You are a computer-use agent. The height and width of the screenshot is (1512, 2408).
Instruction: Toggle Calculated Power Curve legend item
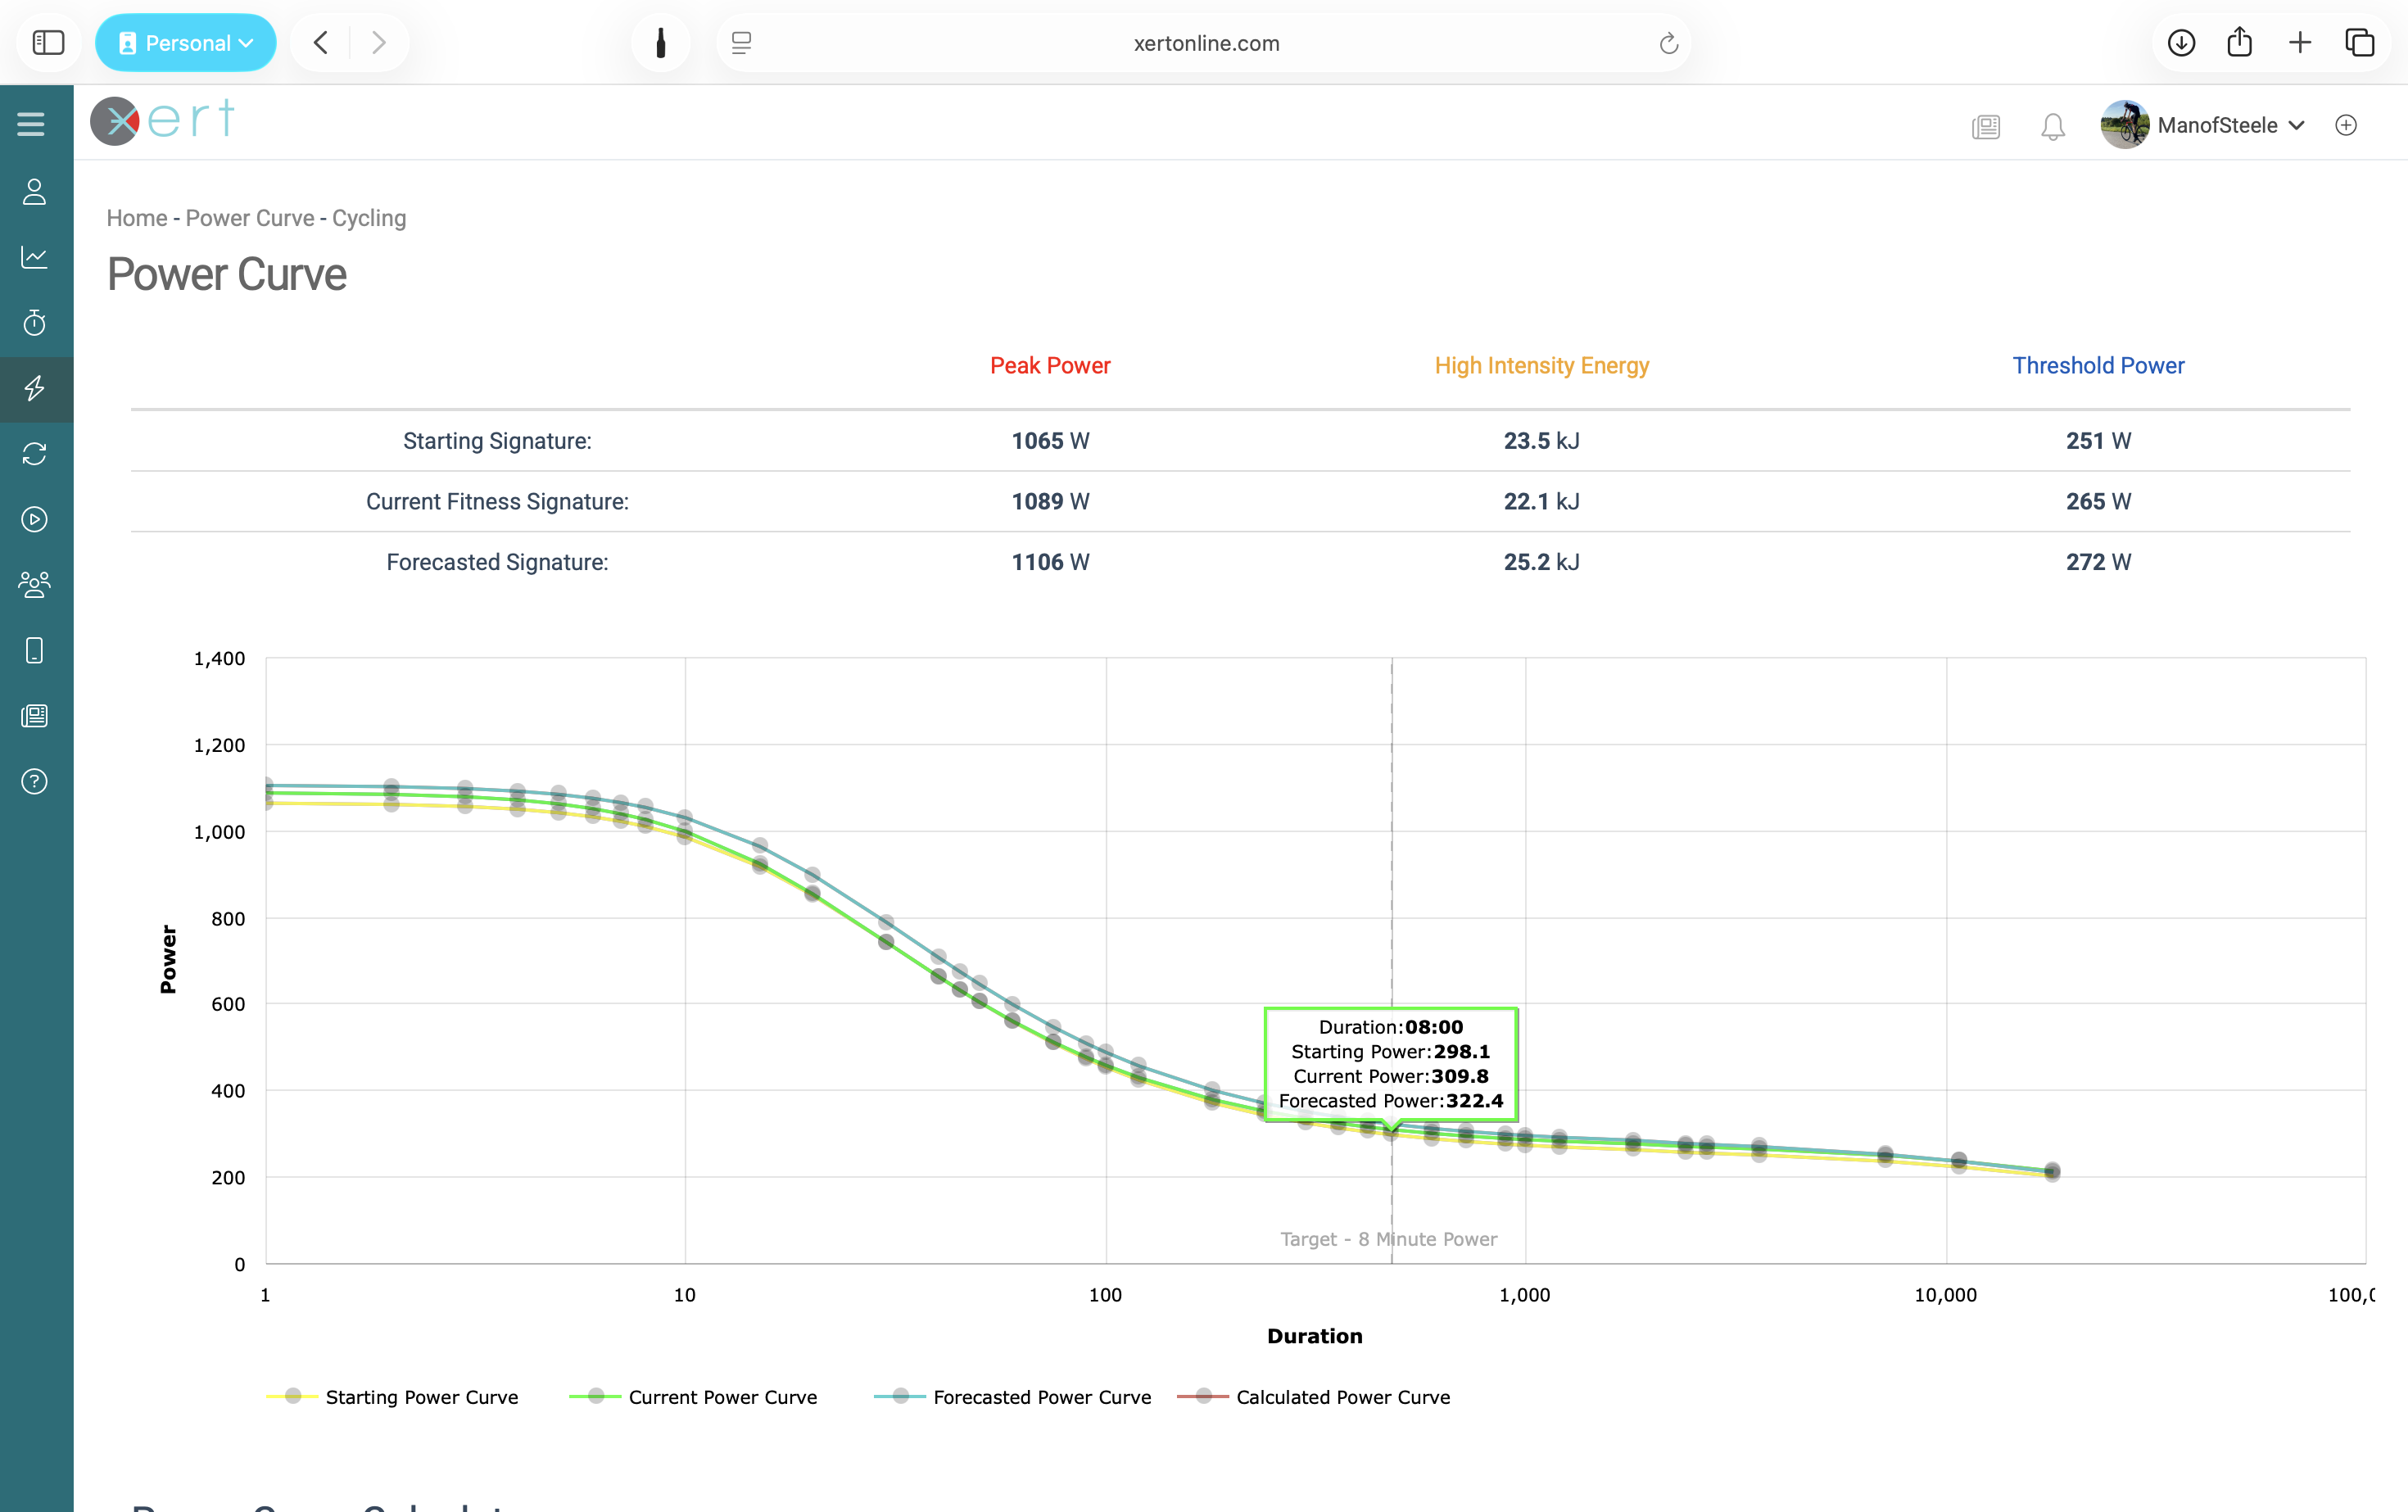click(x=1314, y=1397)
